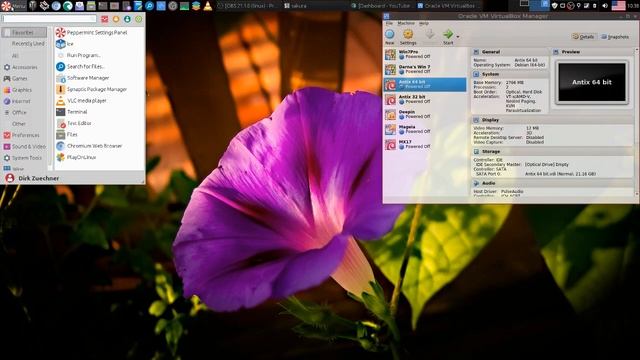The height and width of the screenshot is (360, 640).
Task: Click the Display section header
Action: coord(552,120)
